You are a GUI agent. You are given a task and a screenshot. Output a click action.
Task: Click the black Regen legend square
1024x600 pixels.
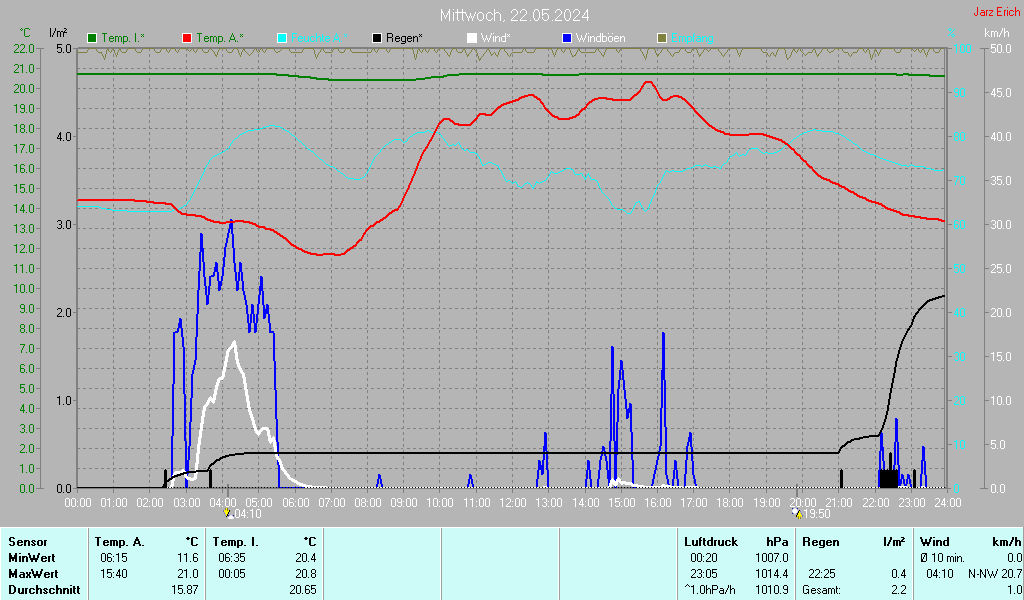click(x=377, y=38)
